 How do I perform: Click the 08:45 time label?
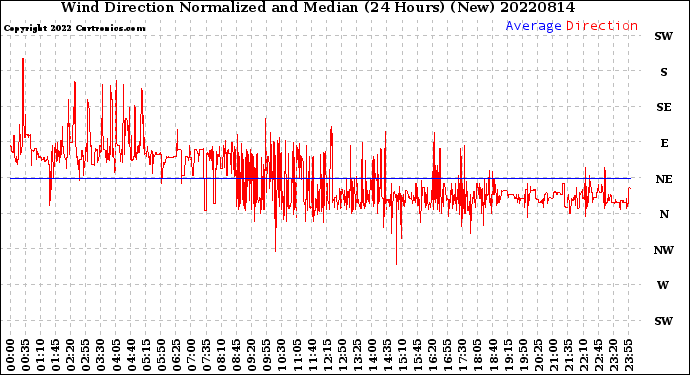237,355
